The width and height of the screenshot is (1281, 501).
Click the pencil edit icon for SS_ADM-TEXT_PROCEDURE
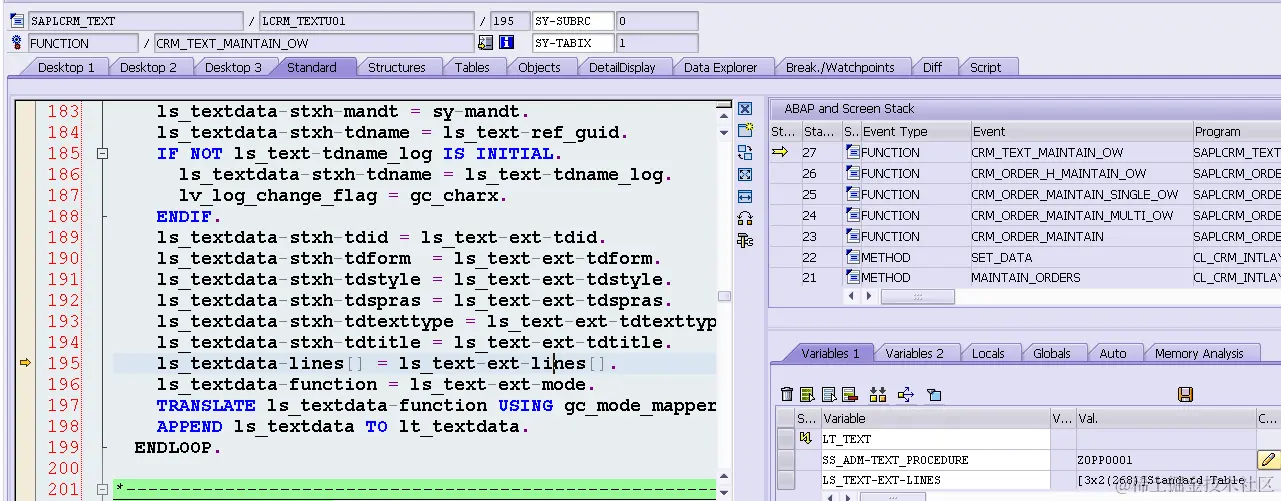tap(1267, 460)
